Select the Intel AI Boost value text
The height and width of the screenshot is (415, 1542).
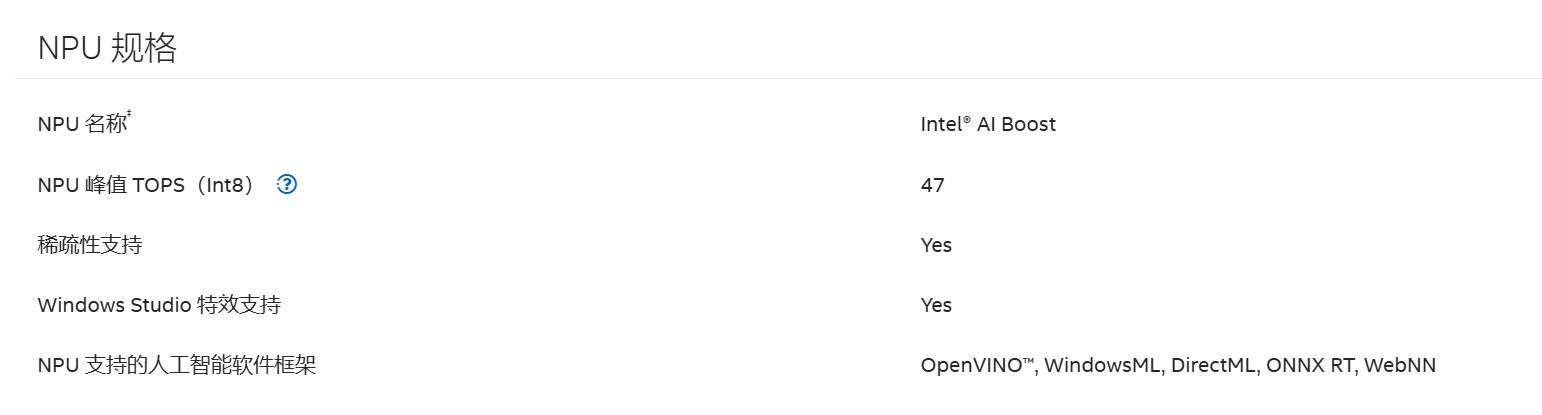pos(988,124)
